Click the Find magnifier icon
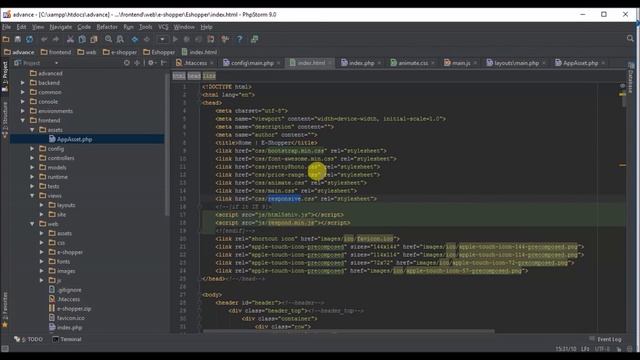Screen dimensions: 640x360 click(109, 39)
